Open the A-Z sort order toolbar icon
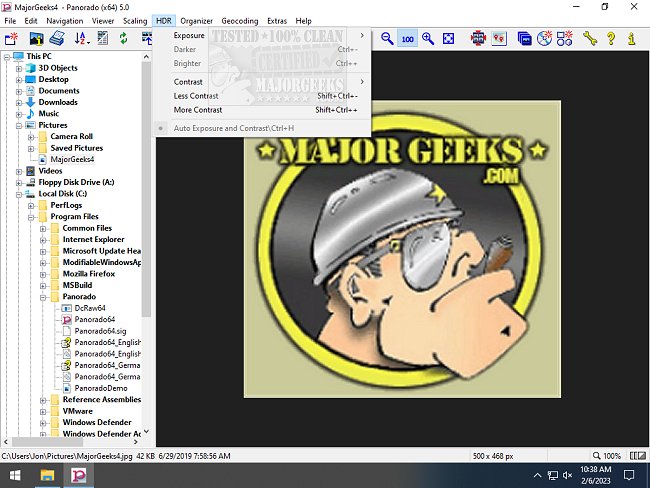This screenshot has height=488, width=650. [82, 39]
